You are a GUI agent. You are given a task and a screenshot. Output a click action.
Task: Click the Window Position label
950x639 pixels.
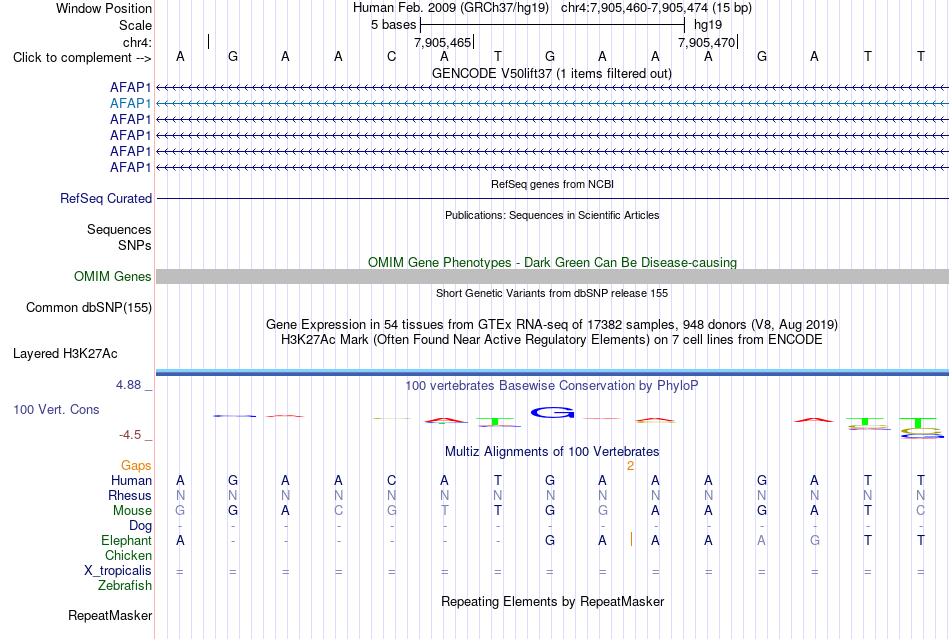click(104, 8)
